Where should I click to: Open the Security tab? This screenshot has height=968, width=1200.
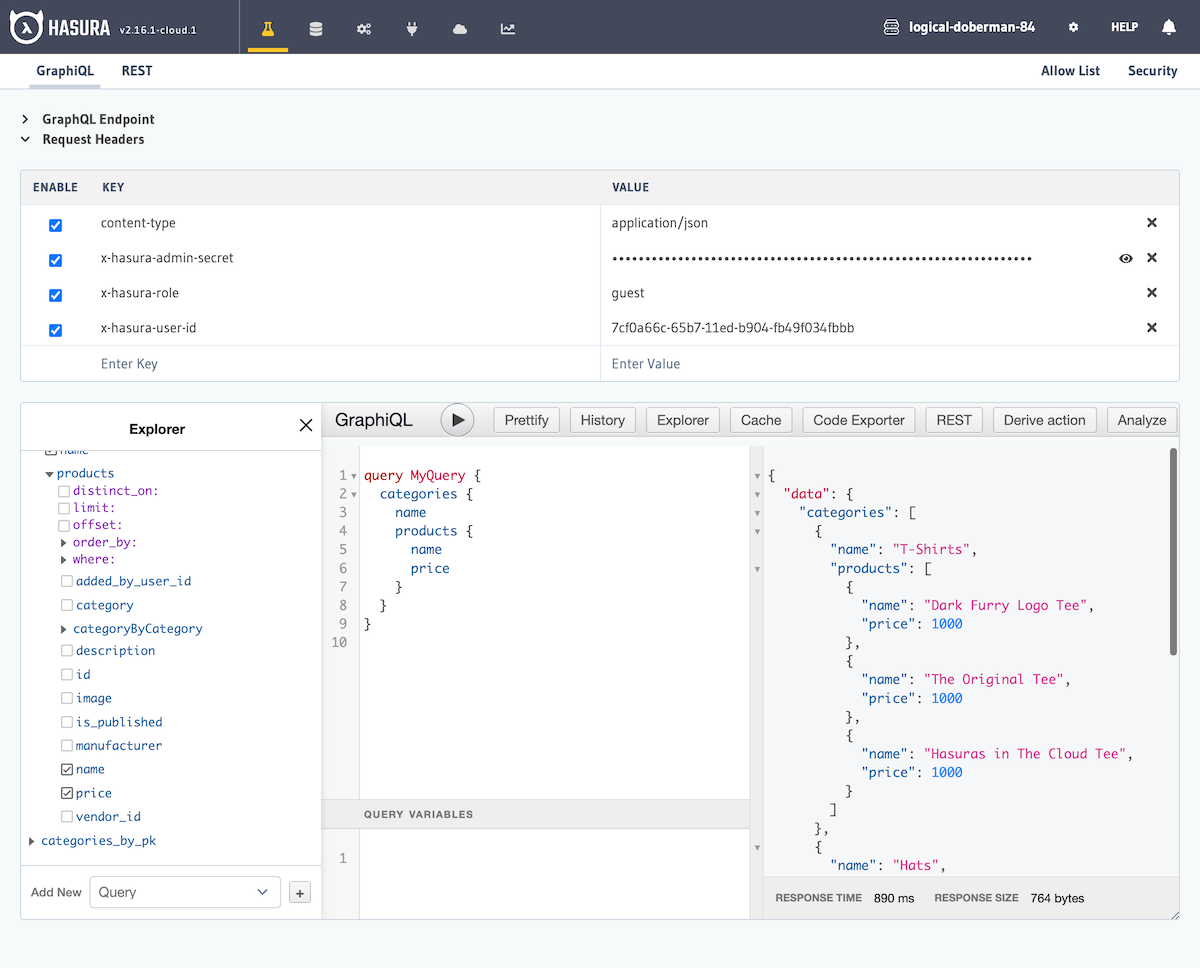[1152, 71]
